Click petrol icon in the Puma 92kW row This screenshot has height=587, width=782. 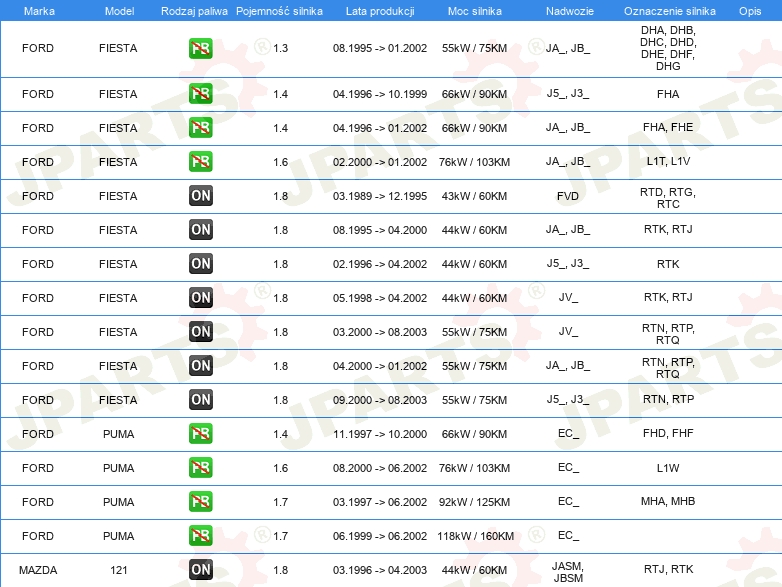point(200,501)
